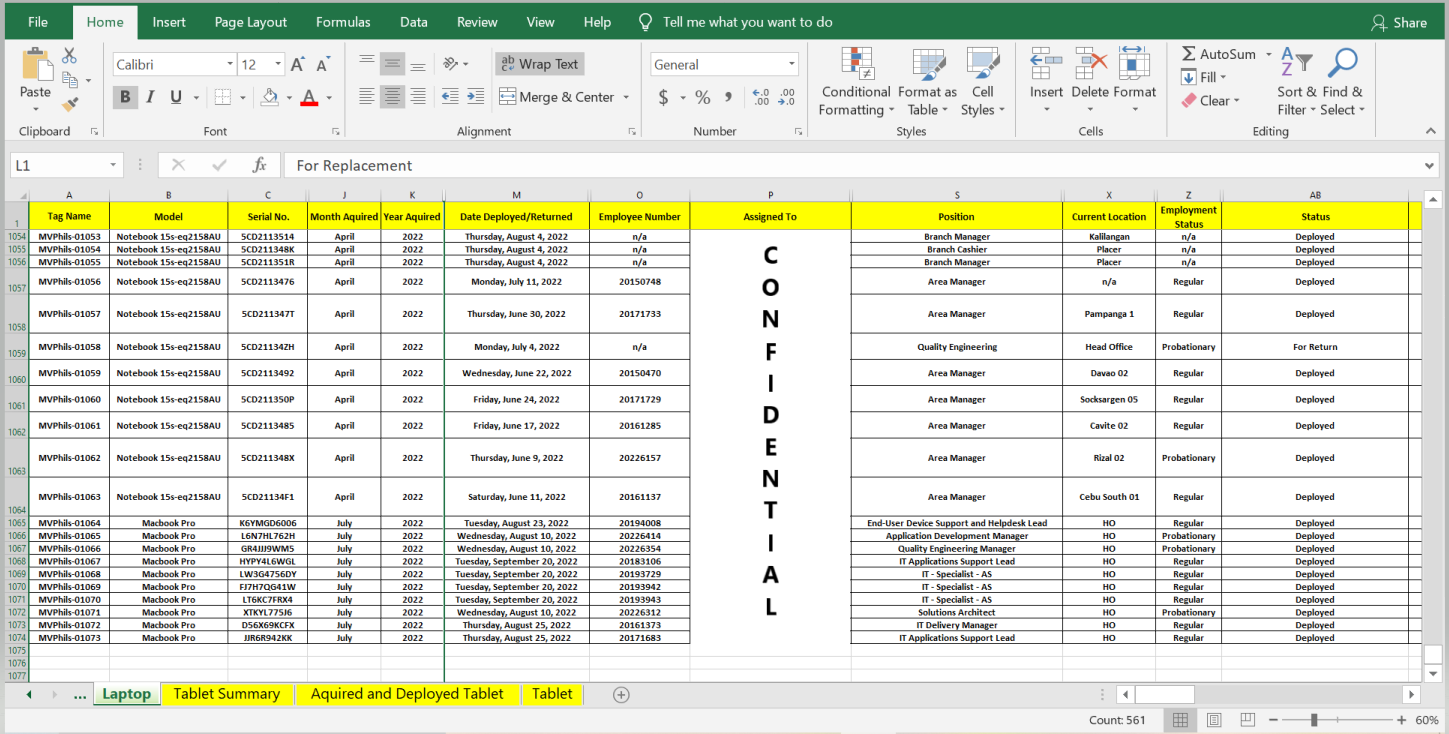The image size is (1449, 734).
Task: Toggle Middle Align vertical alignment
Action: [393, 64]
